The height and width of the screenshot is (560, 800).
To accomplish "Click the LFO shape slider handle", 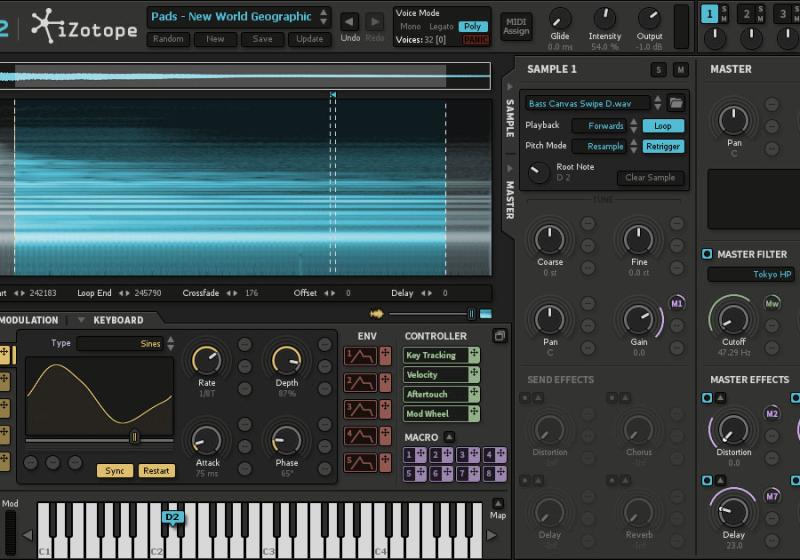I will (135, 437).
